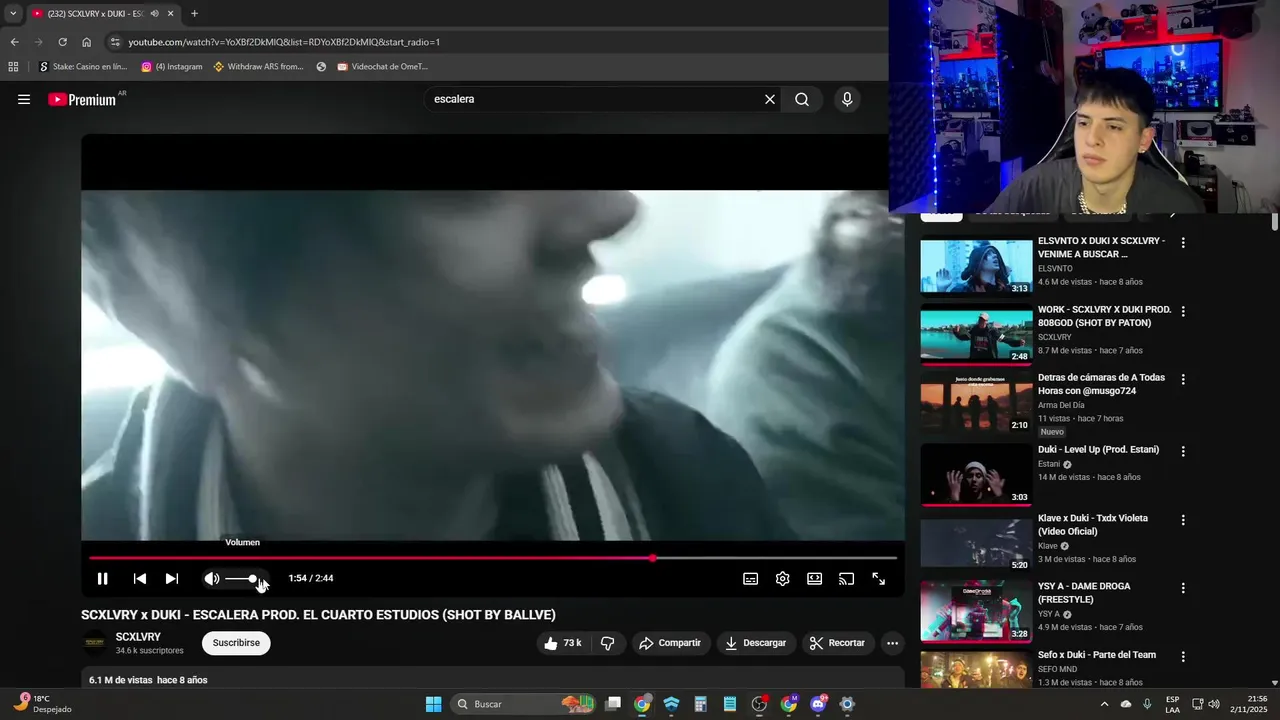
Task: Open the WORK - SCXLVRY X DUKI thumbnail
Action: pos(976,335)
